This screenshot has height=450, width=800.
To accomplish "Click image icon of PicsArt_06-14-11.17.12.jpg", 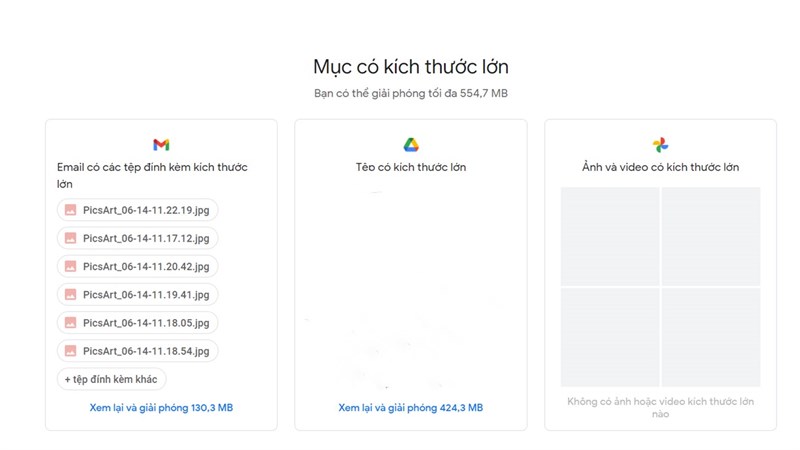I will coord(71,238).
